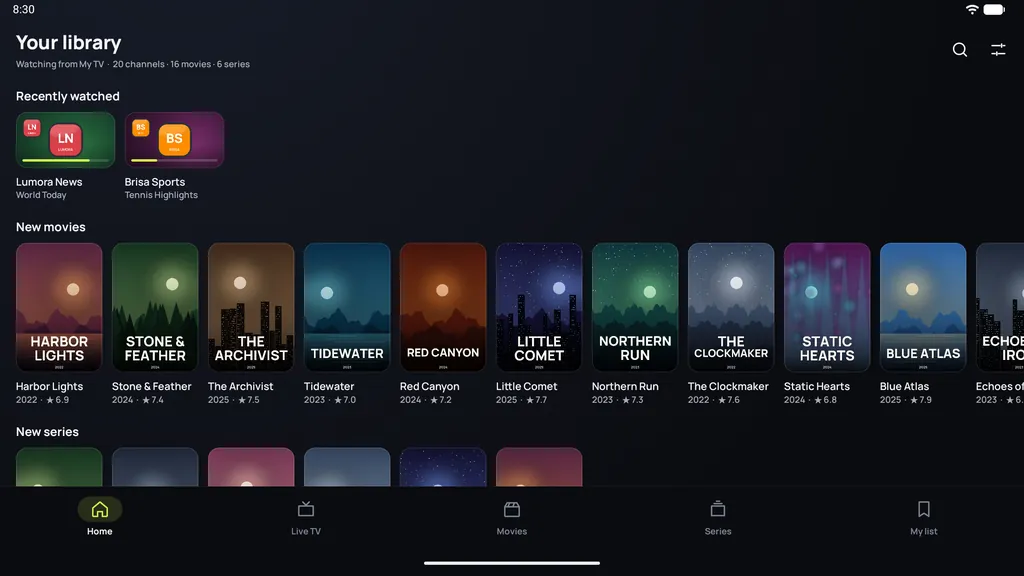The image size is (1024, 576).
Task: Open The Clockmaker movie poster
Action: [x=731, y=307]
